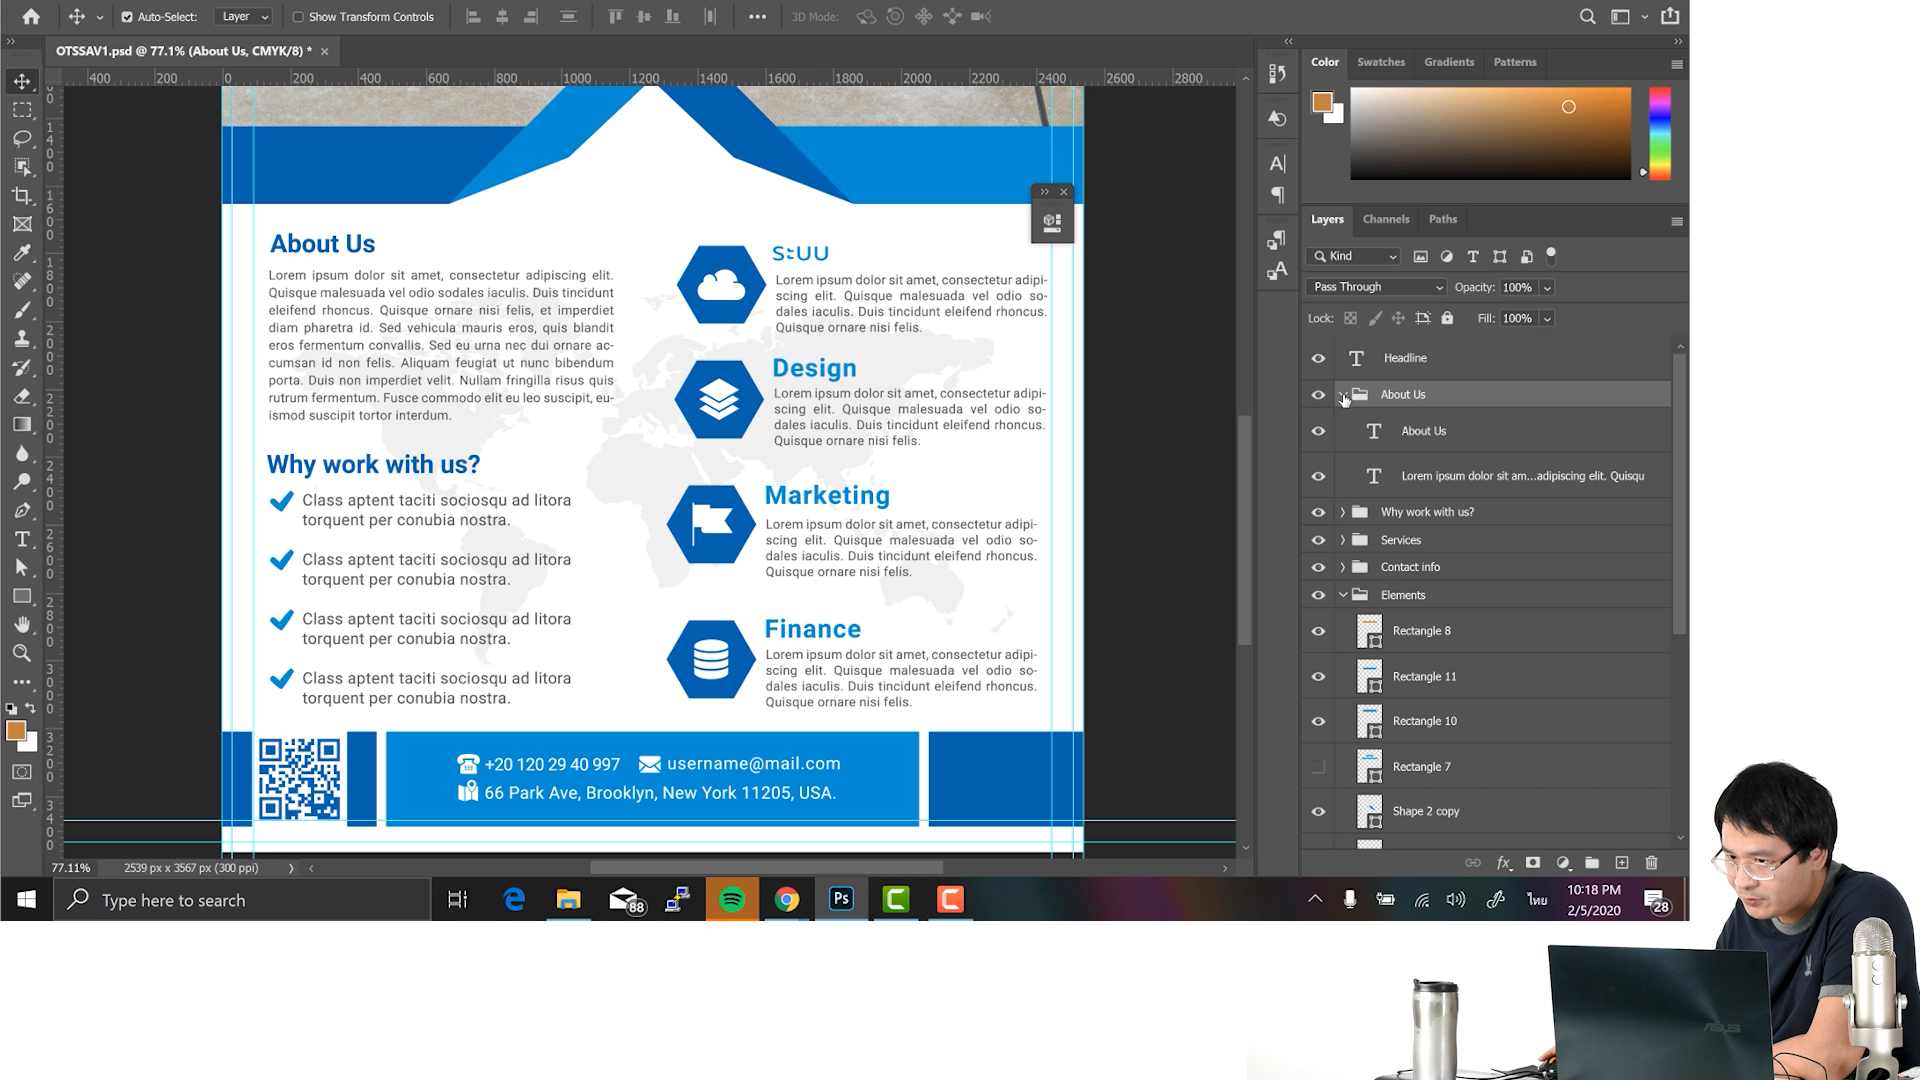Pick a color in the color field
The image size is (1920, 1080).
[x=1490, y=134]
